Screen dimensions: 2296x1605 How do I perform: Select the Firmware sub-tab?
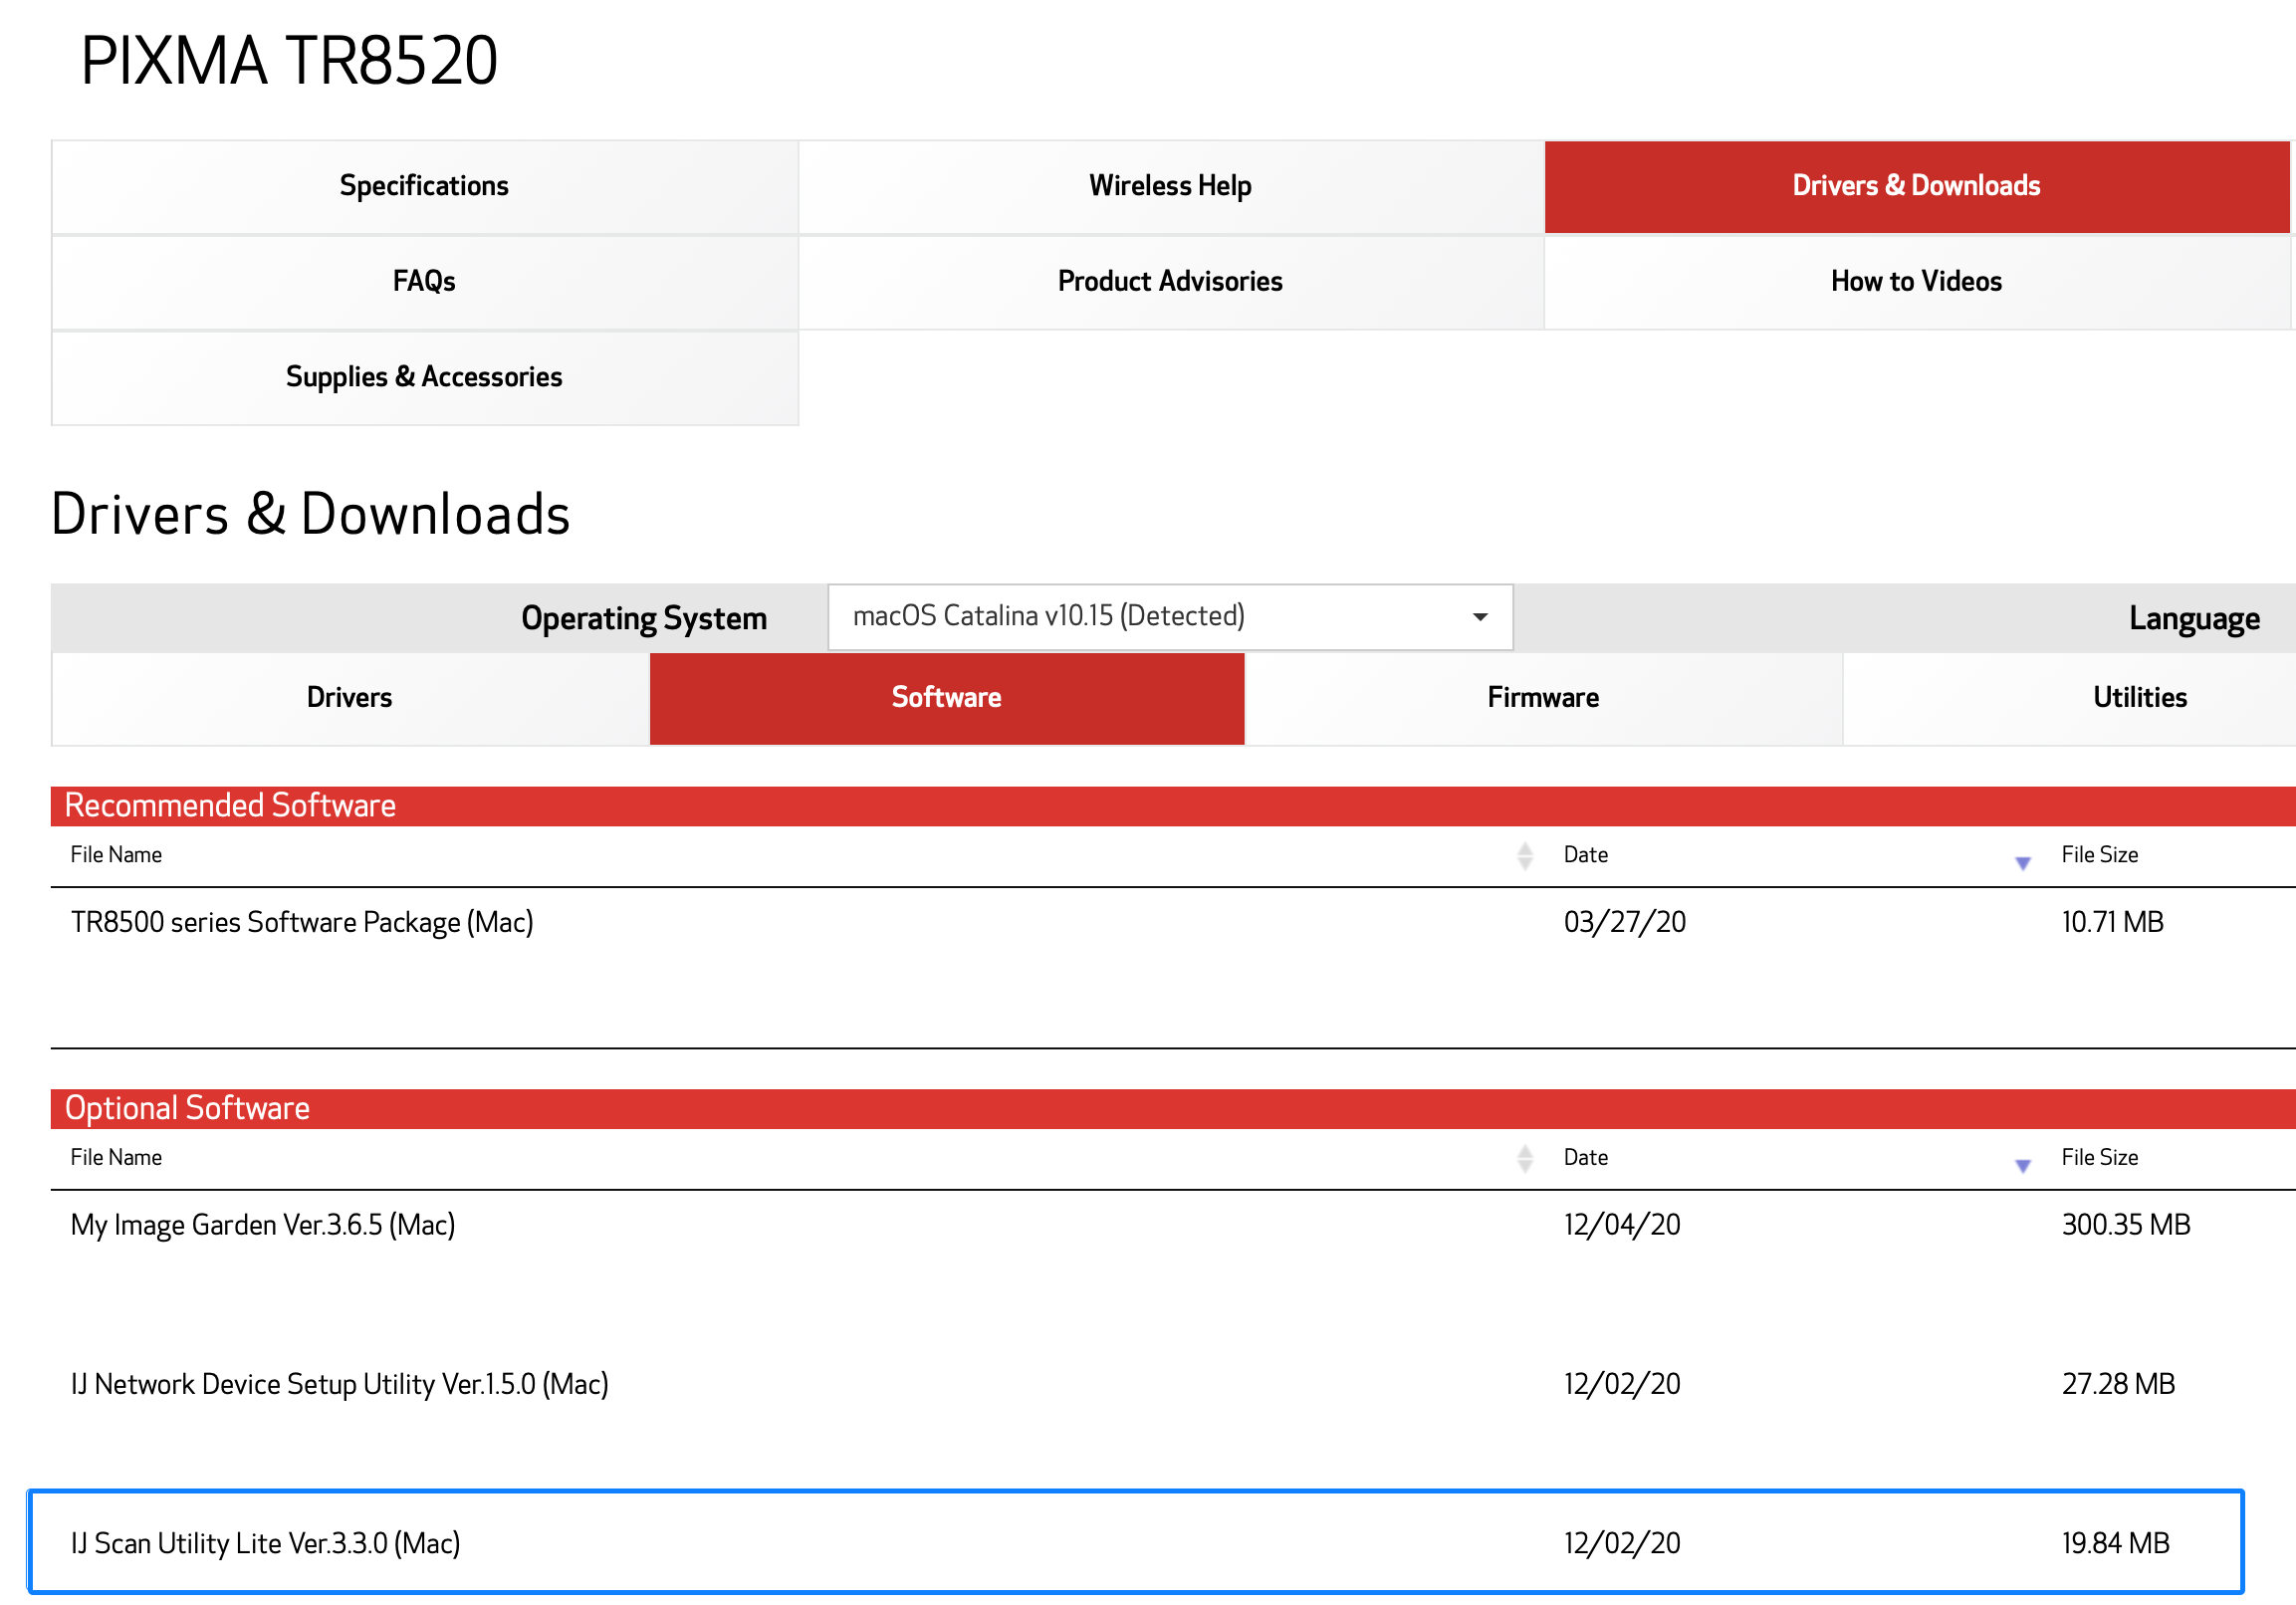pyautogui.click(x=1542, y=697)
